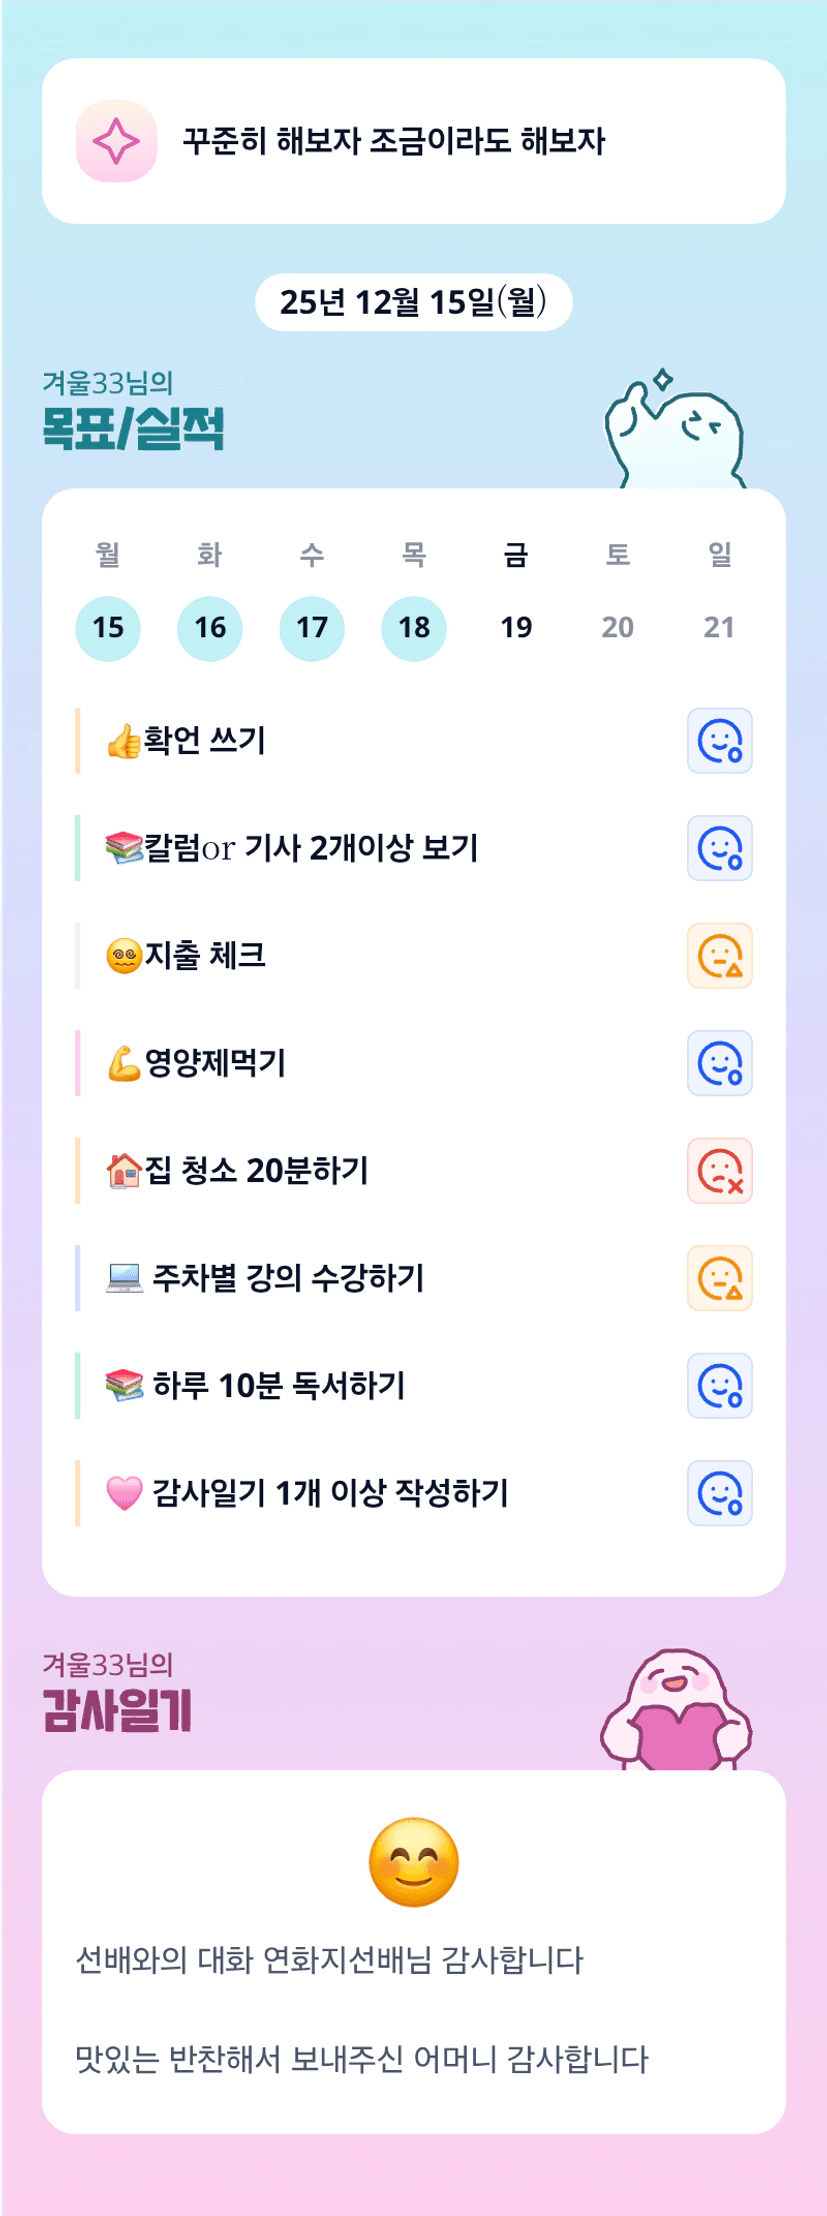
Task: Open the 25년 12월 15일(월) date picker
Action: [413, 302]
